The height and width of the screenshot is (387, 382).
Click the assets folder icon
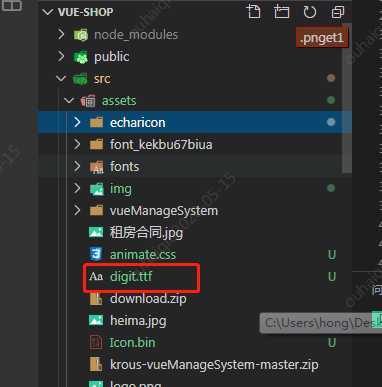pyautogui.click(x=88, y=101)
